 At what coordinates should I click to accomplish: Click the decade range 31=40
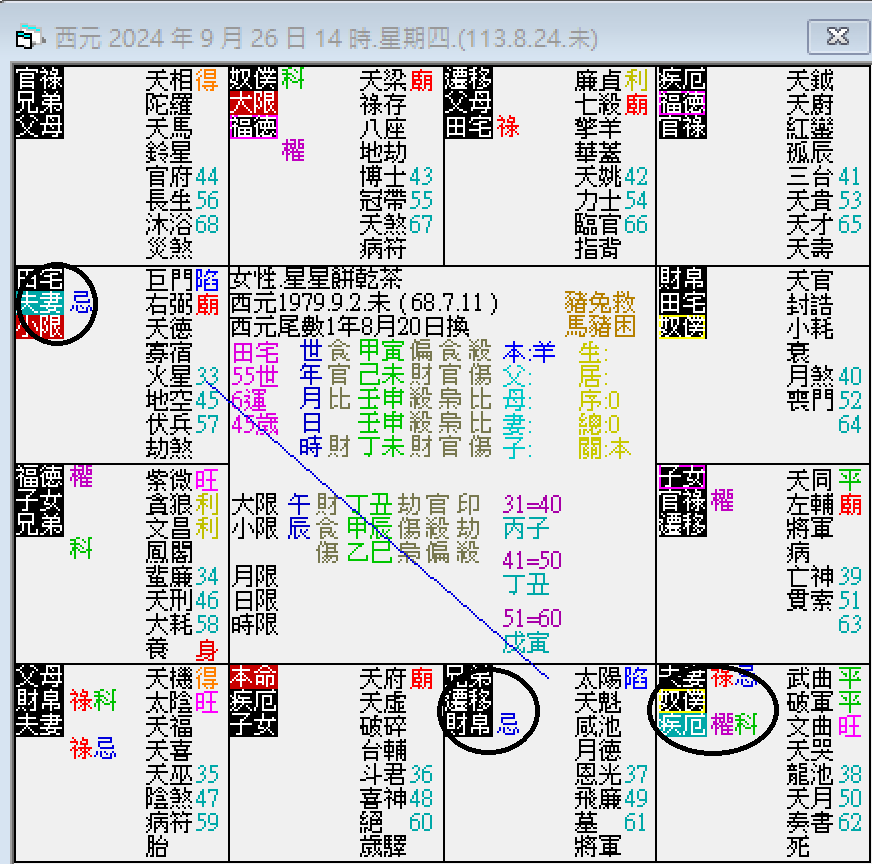point(532,504)
